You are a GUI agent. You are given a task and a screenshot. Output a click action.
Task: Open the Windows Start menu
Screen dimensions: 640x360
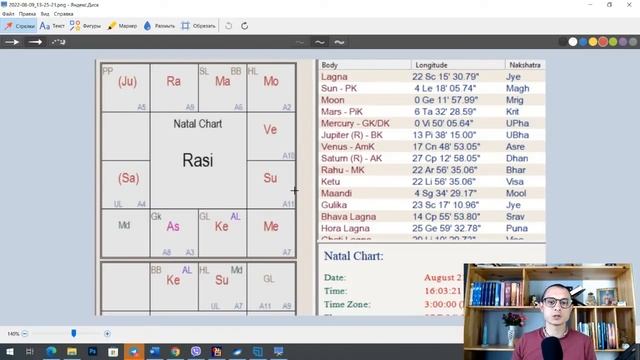point(9,351)
